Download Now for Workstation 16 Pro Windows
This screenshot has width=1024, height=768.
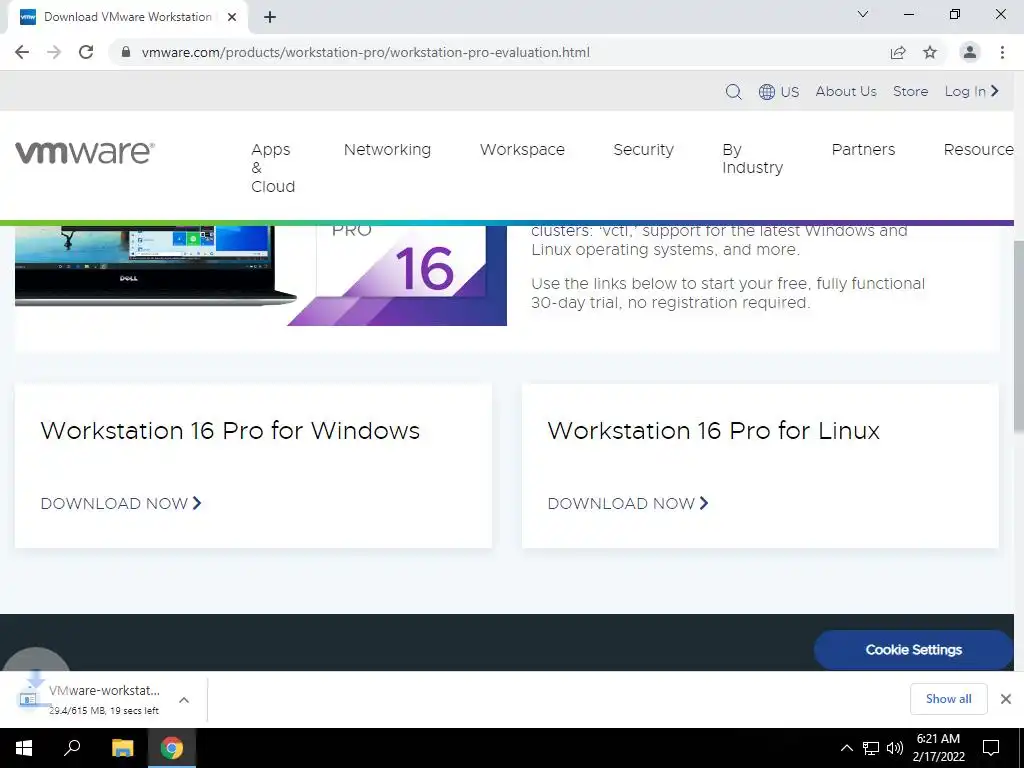tap(121, 504)
